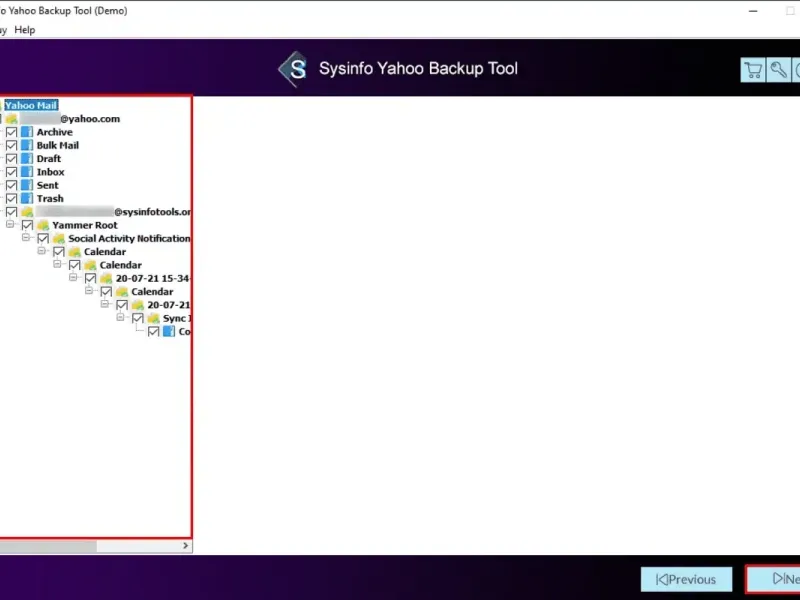Click the 20-07-21 15-34 folder icon

pos(106,278)
